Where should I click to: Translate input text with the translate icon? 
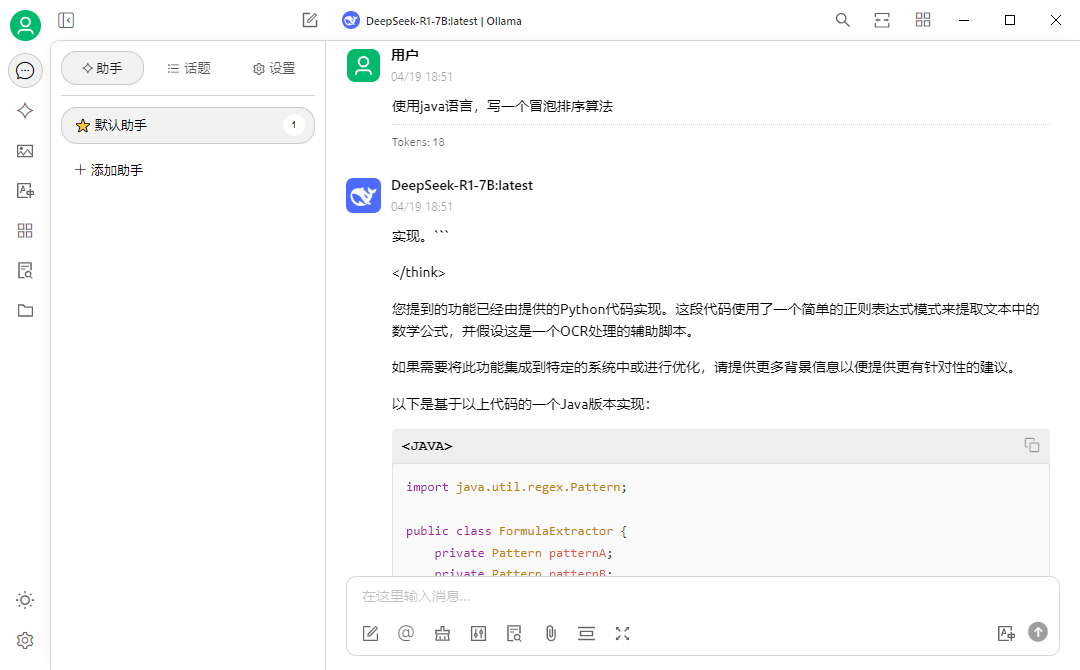click(x=1006, y=634)
